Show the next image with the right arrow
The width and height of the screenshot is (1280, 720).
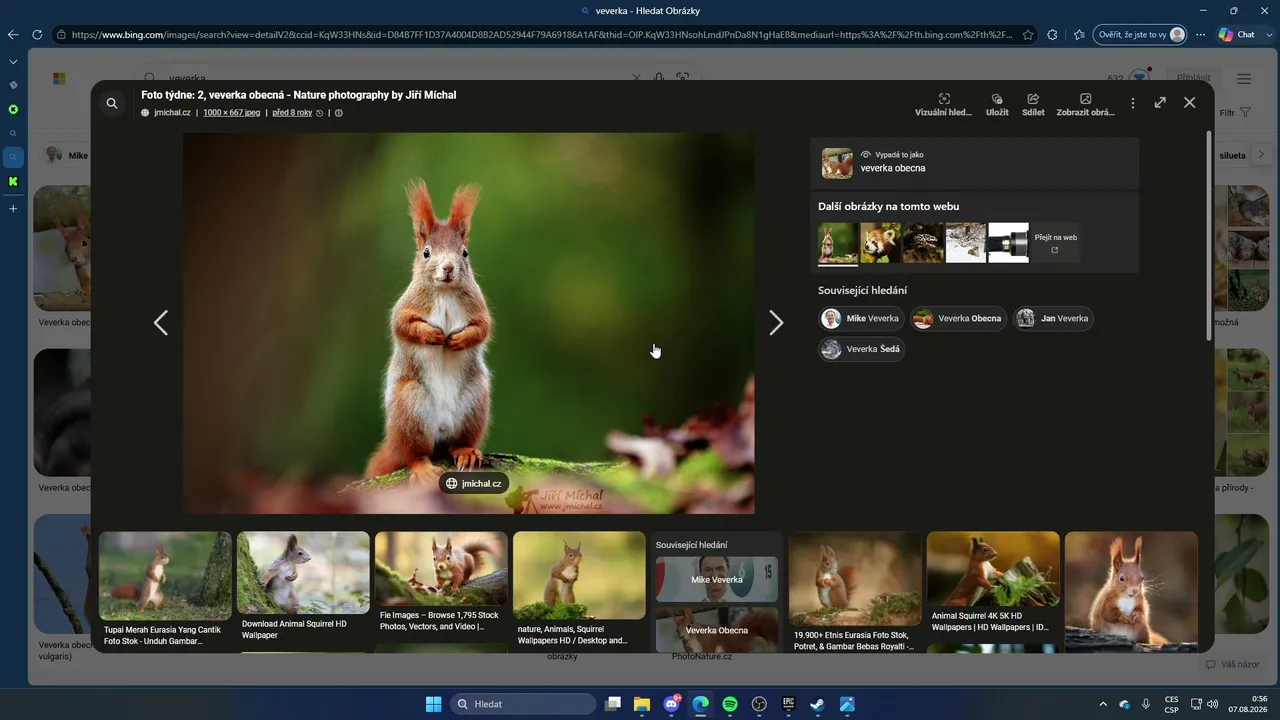(x=776, y=322)
